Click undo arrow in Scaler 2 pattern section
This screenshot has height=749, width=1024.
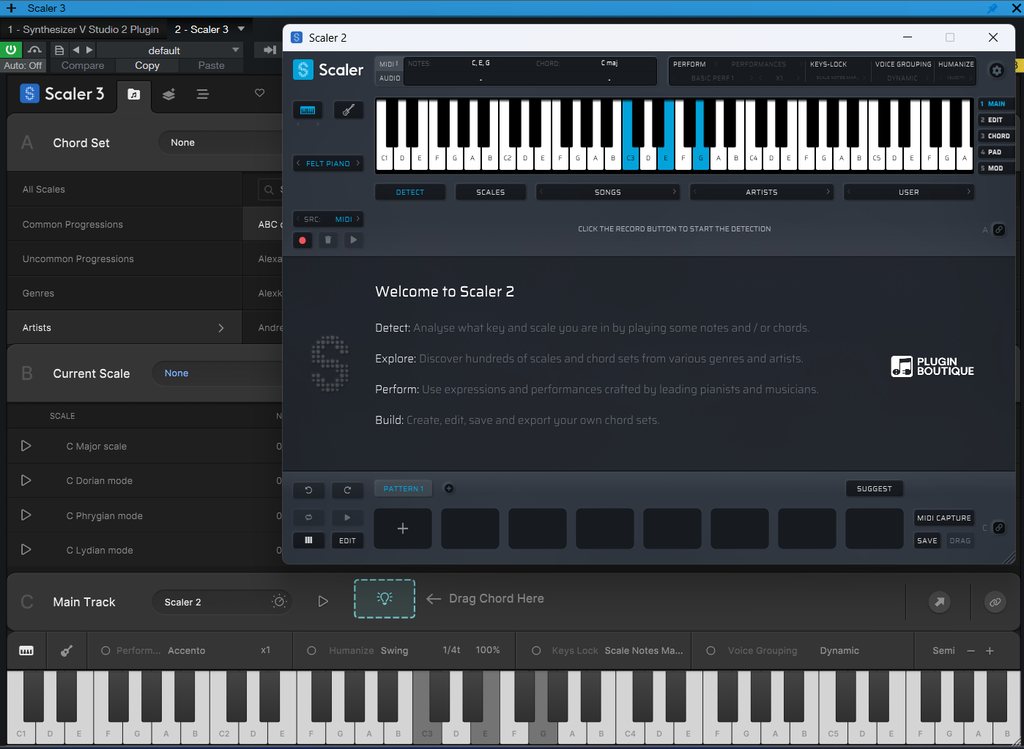coord(308,490)
